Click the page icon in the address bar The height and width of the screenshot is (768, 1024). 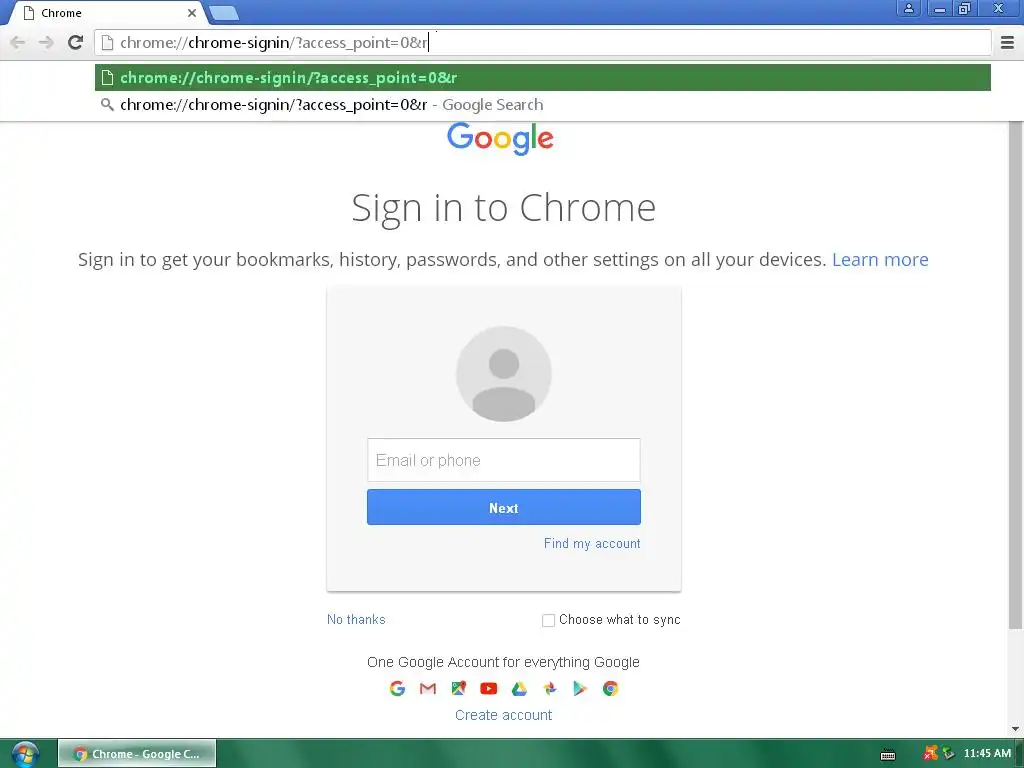[x=108, y=43]
